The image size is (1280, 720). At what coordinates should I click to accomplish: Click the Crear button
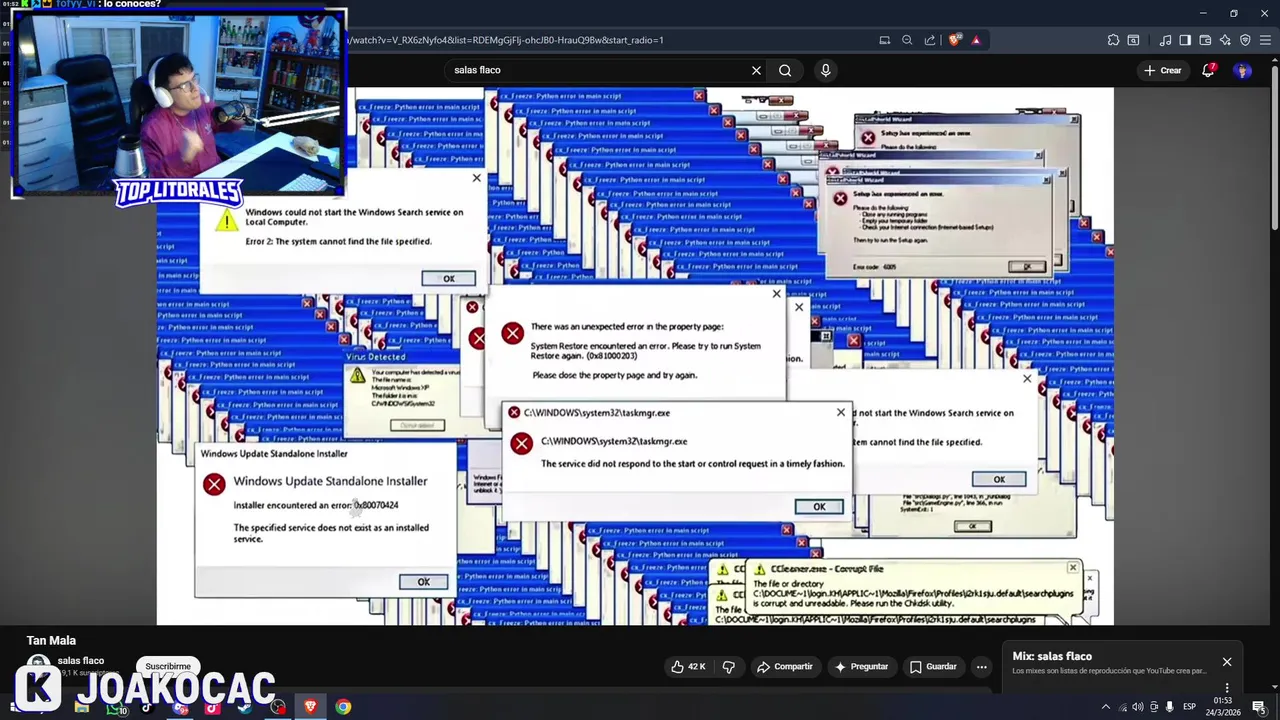click(1163, 70)
